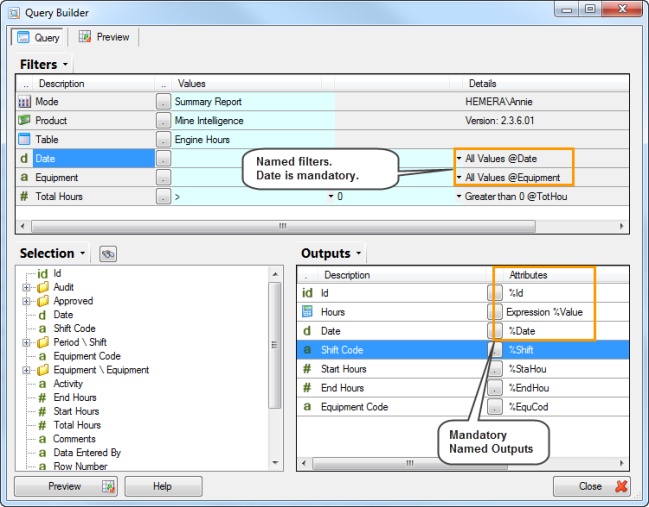The width and height of the screenshot is (649, 507).
Task: Open the Outputs dropdown menu
Action: [x=358, y=253]
